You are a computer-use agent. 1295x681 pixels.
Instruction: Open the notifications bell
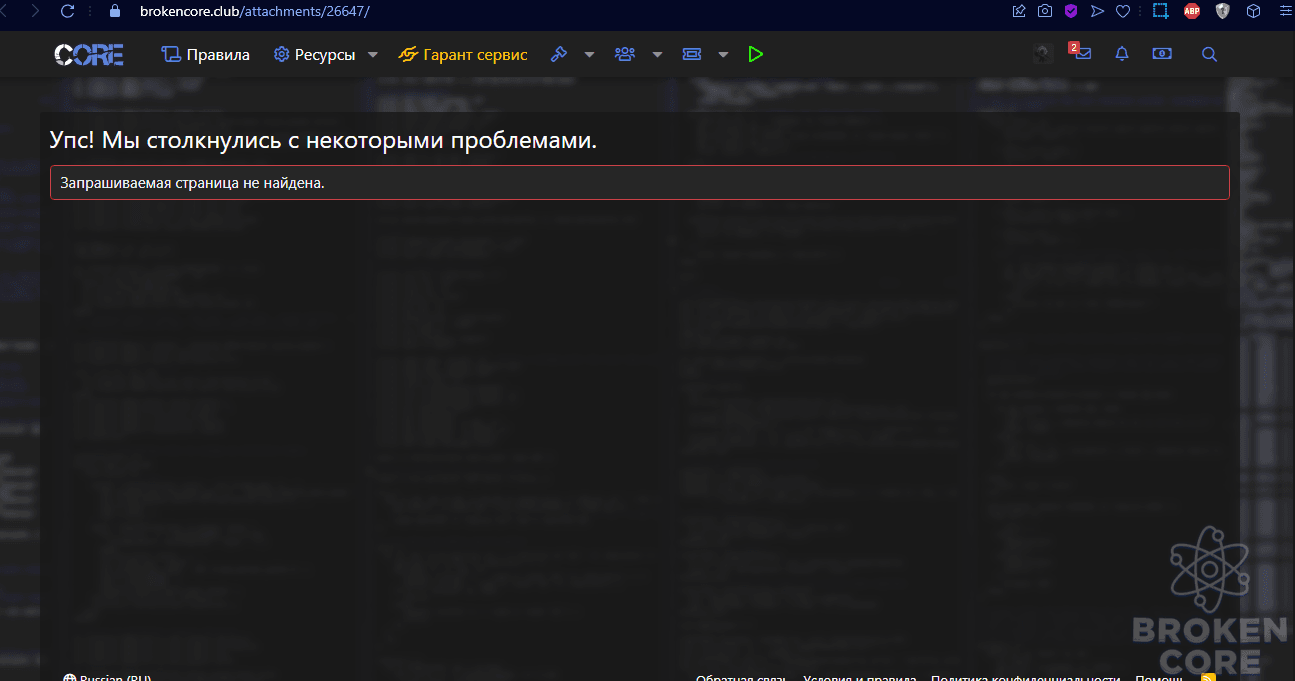(x=1122, y=55)
